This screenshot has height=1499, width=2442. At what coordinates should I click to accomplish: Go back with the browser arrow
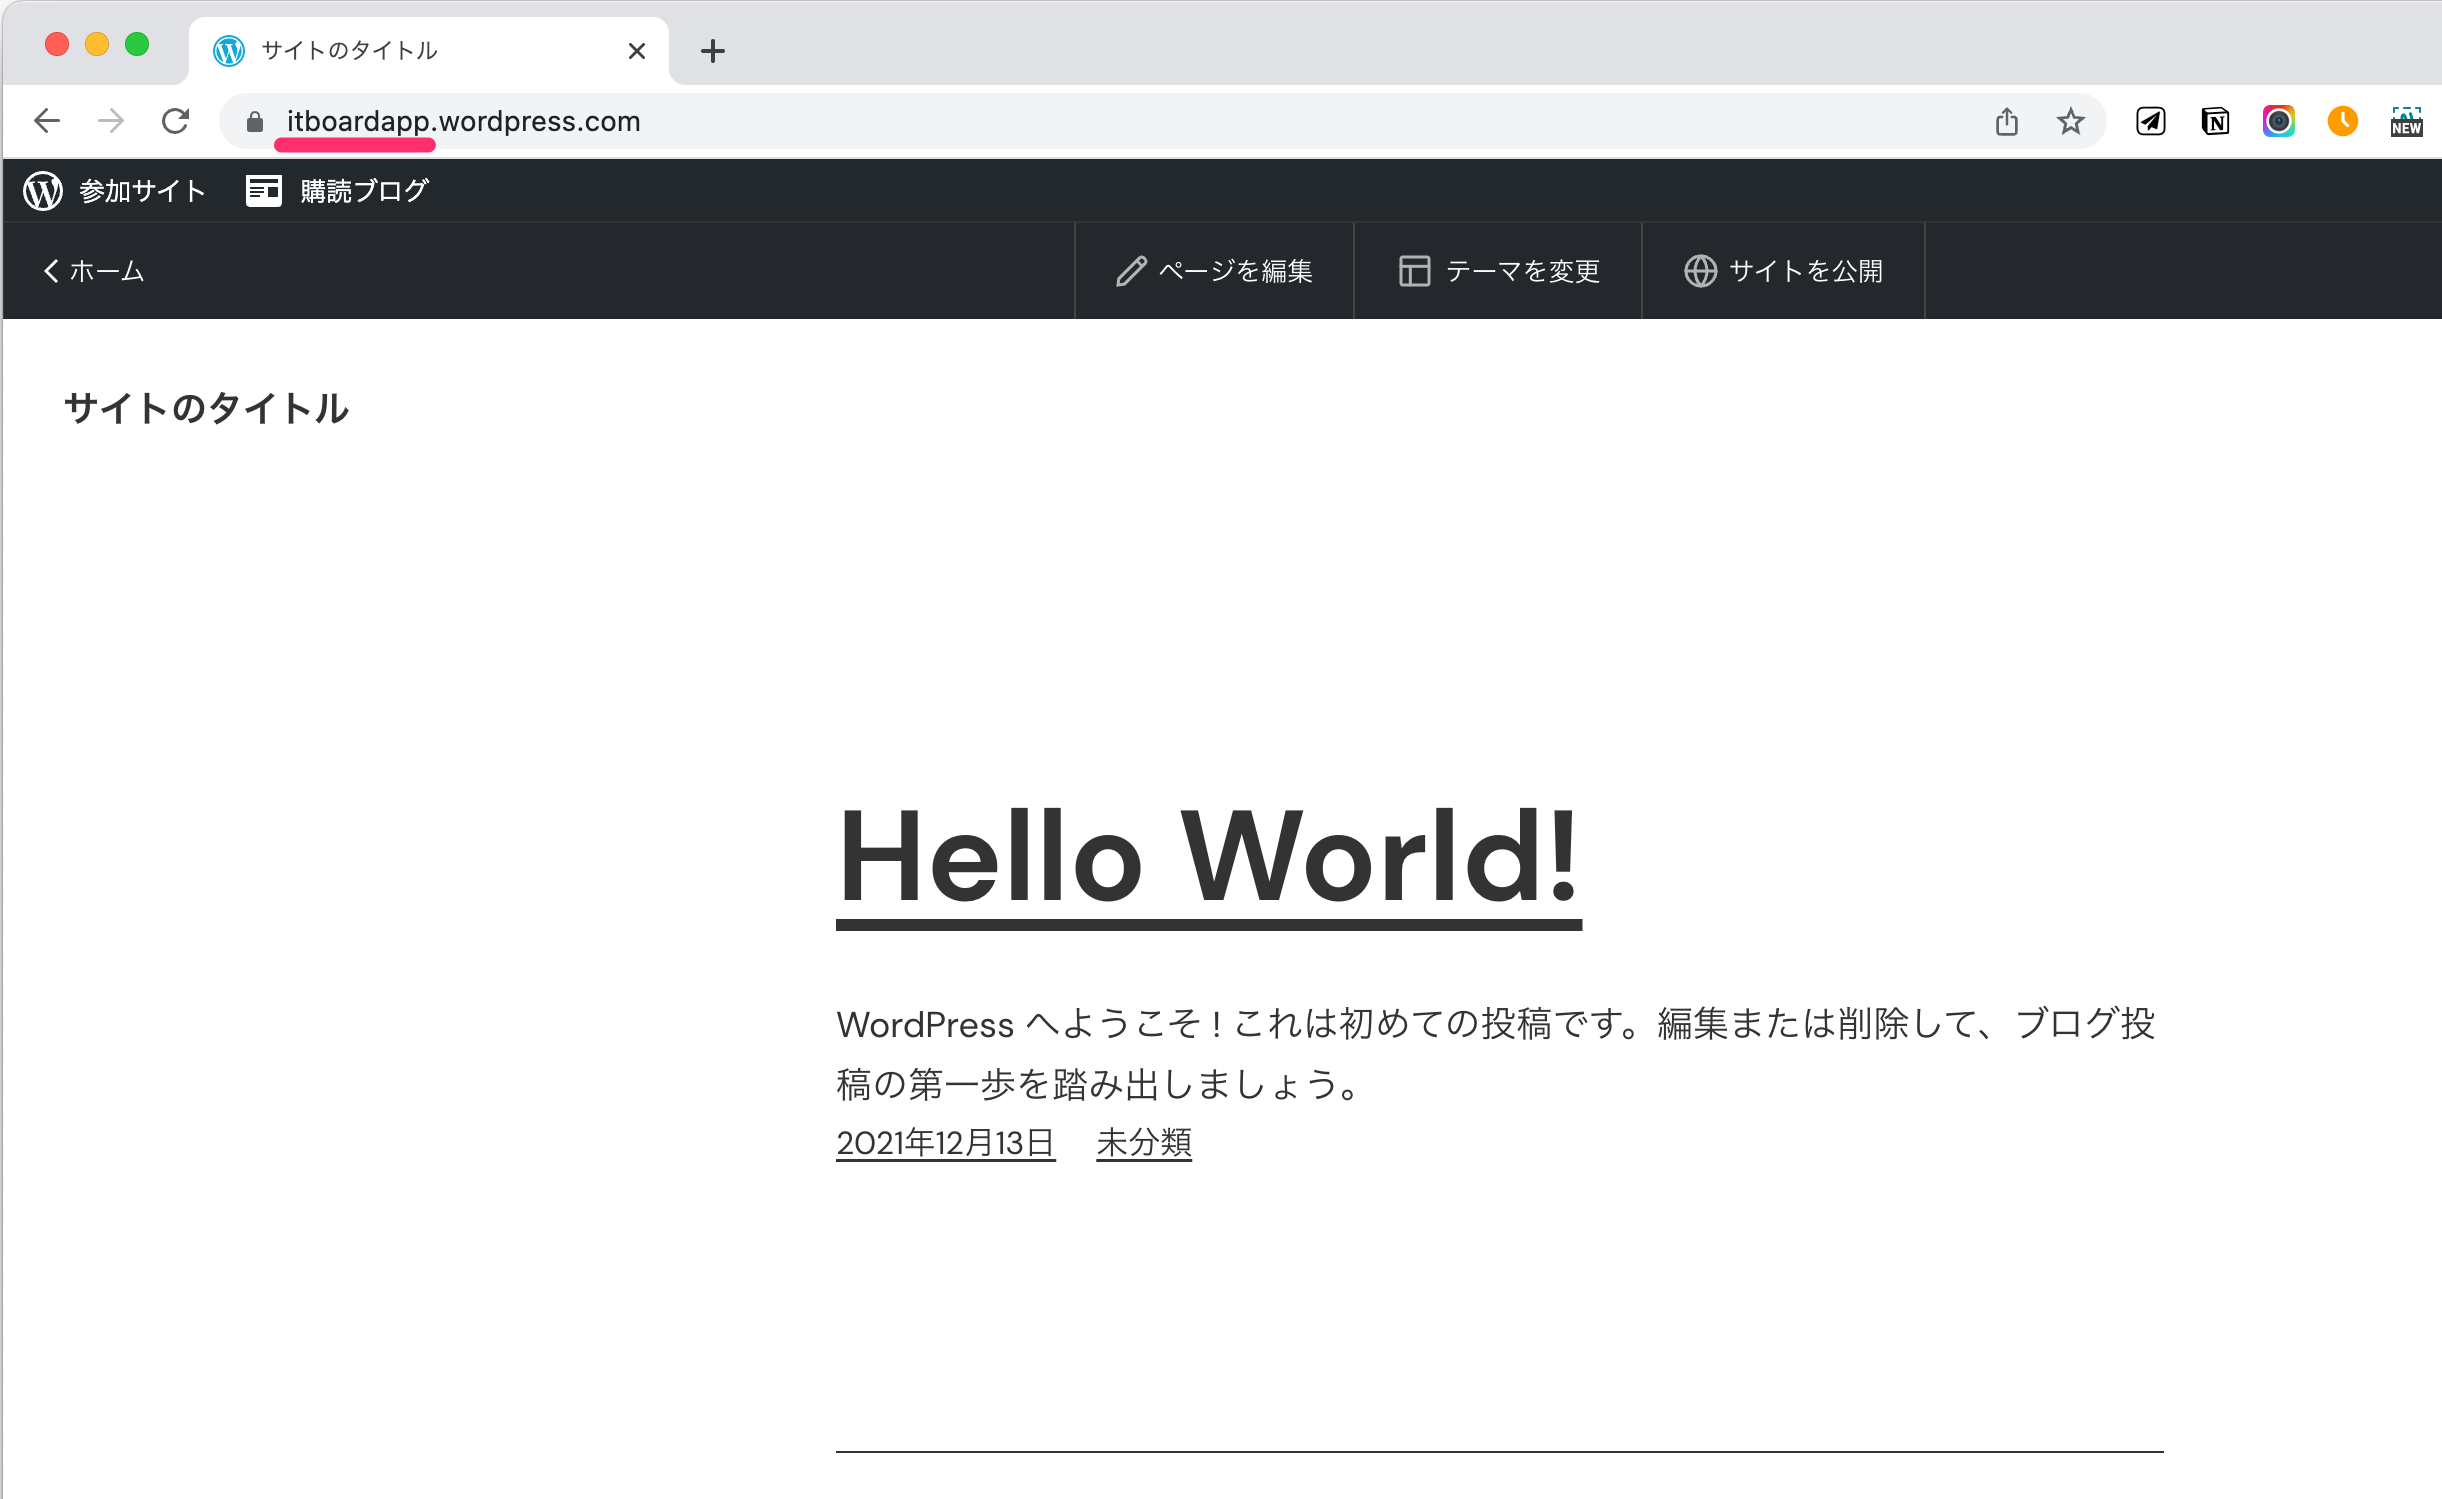tap(47, 122)
